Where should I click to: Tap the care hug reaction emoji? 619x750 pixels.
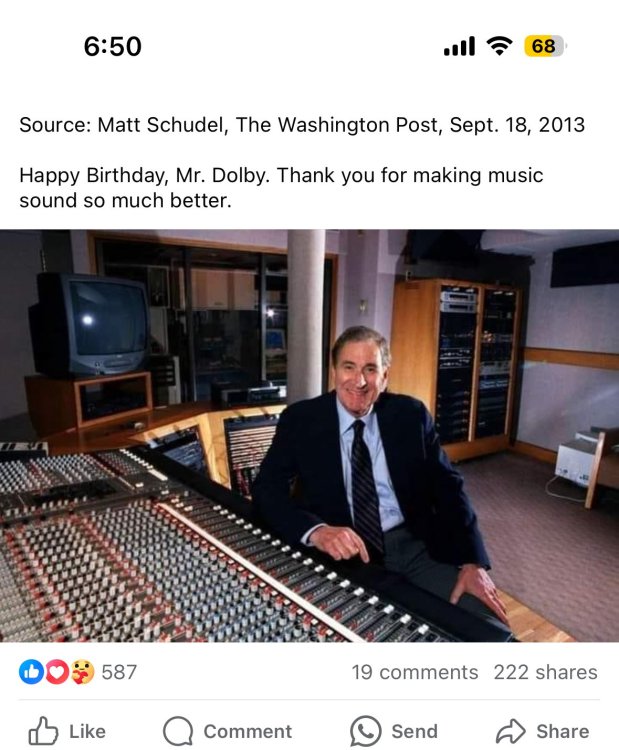click(82, 672)
